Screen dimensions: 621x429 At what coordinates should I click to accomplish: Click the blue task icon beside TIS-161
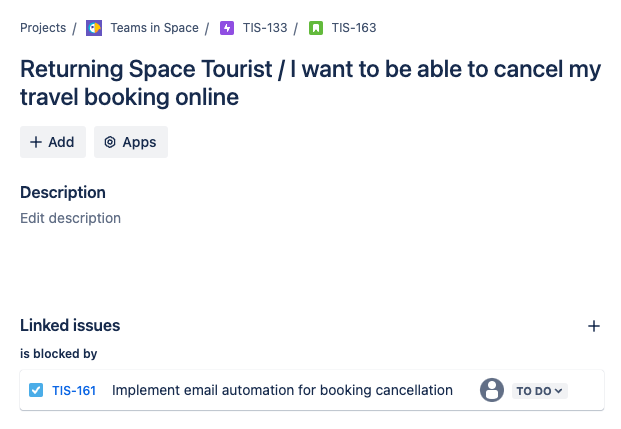pyautogui.click(x=36, y=391)
